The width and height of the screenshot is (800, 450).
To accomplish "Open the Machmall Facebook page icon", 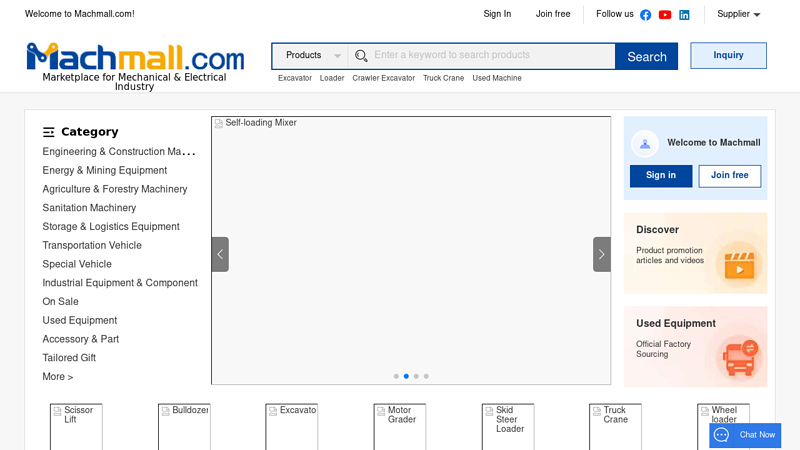I will click(x=645, y=15).
